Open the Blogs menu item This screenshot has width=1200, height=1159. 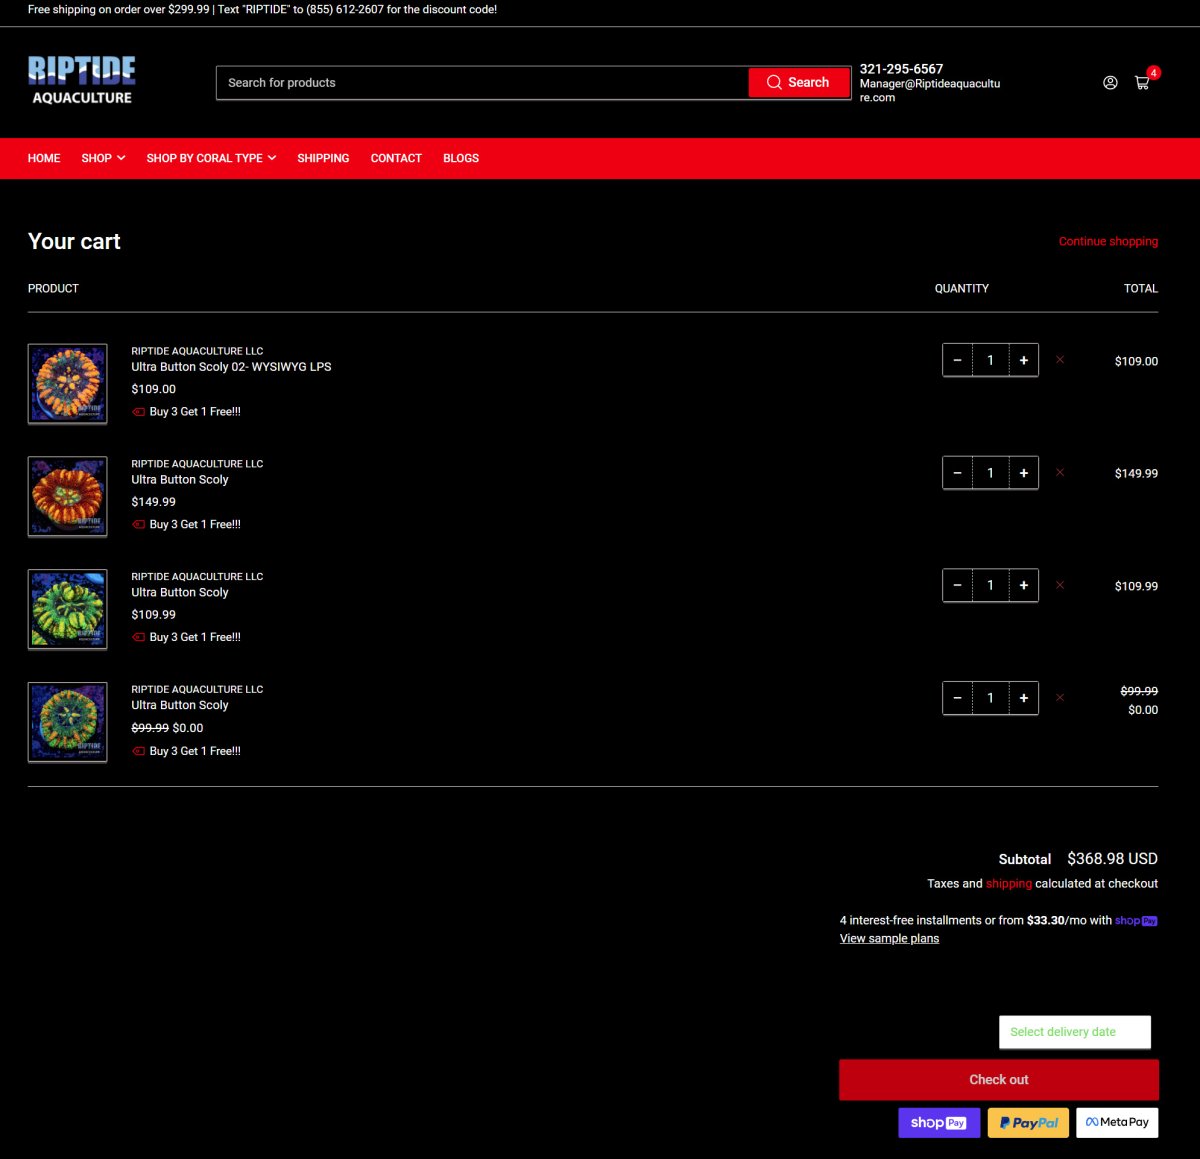pos(461,158)
